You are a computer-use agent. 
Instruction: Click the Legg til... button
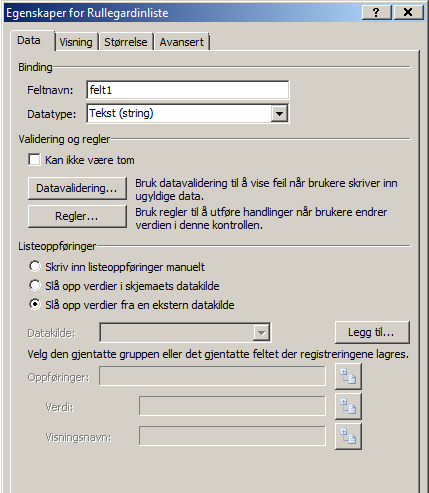[372, 332]
